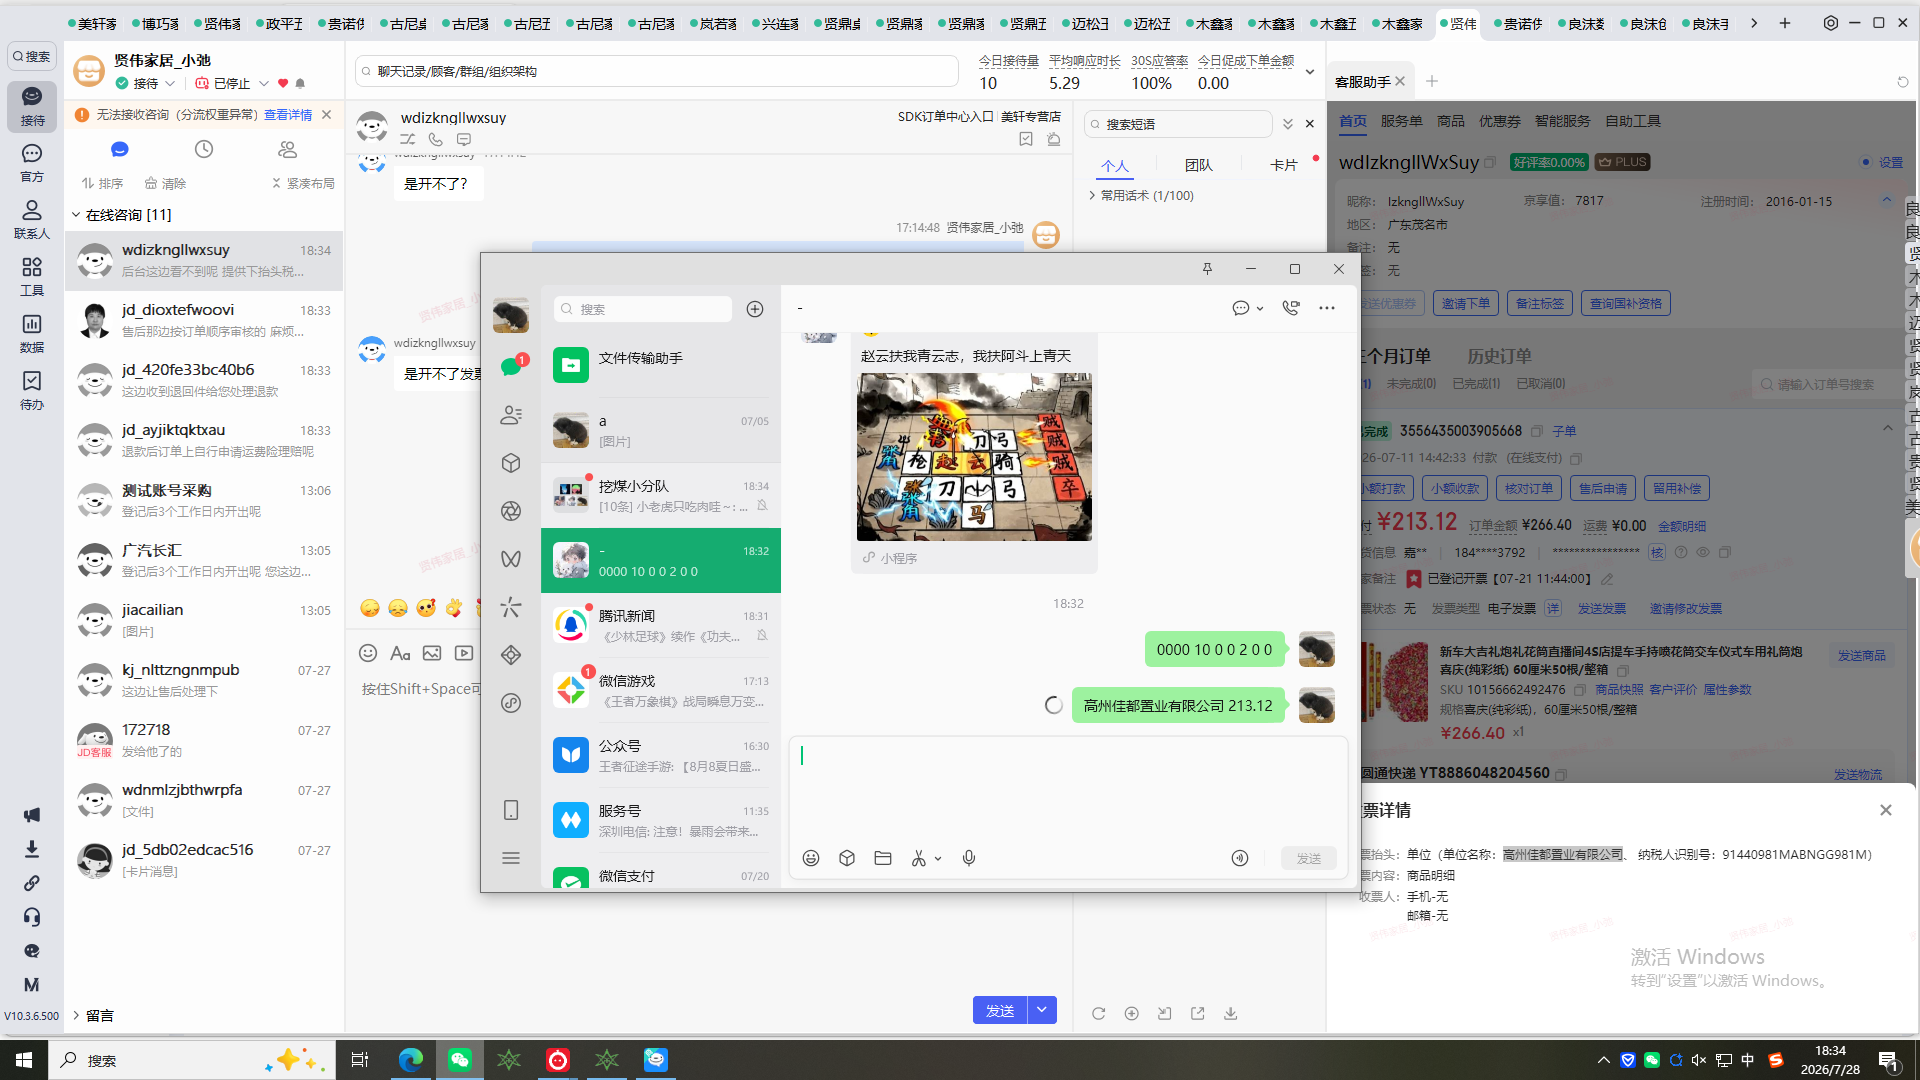Pin the WeChat window on top
This screenshot has width=1920, height=1080.
pos(1207,269)
